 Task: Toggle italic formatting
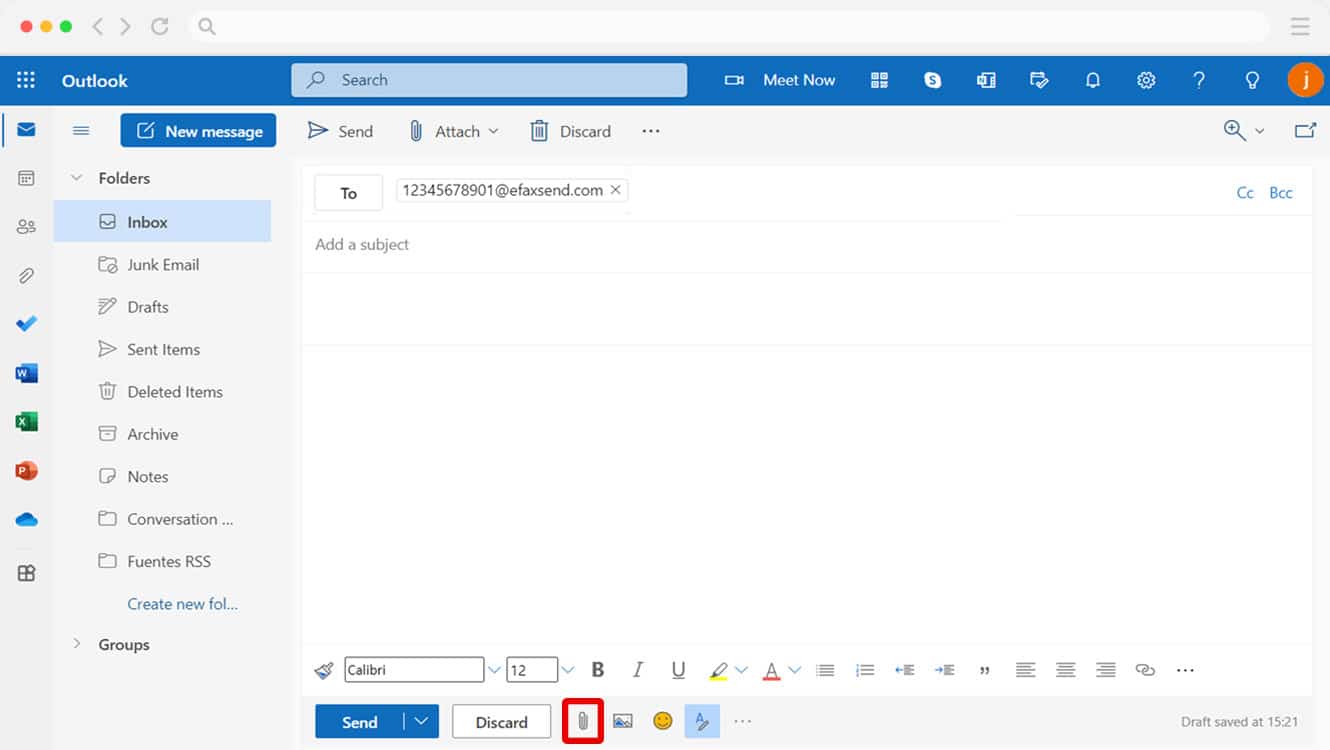(x=638, y=669)
